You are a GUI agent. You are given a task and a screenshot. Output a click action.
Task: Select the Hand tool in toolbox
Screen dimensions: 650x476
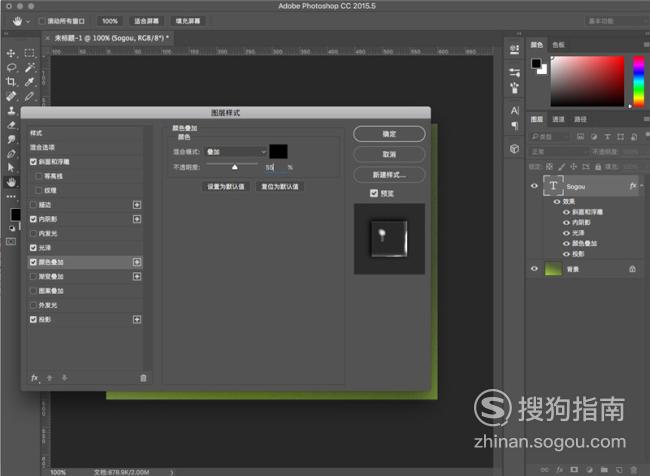click(11, 182)
